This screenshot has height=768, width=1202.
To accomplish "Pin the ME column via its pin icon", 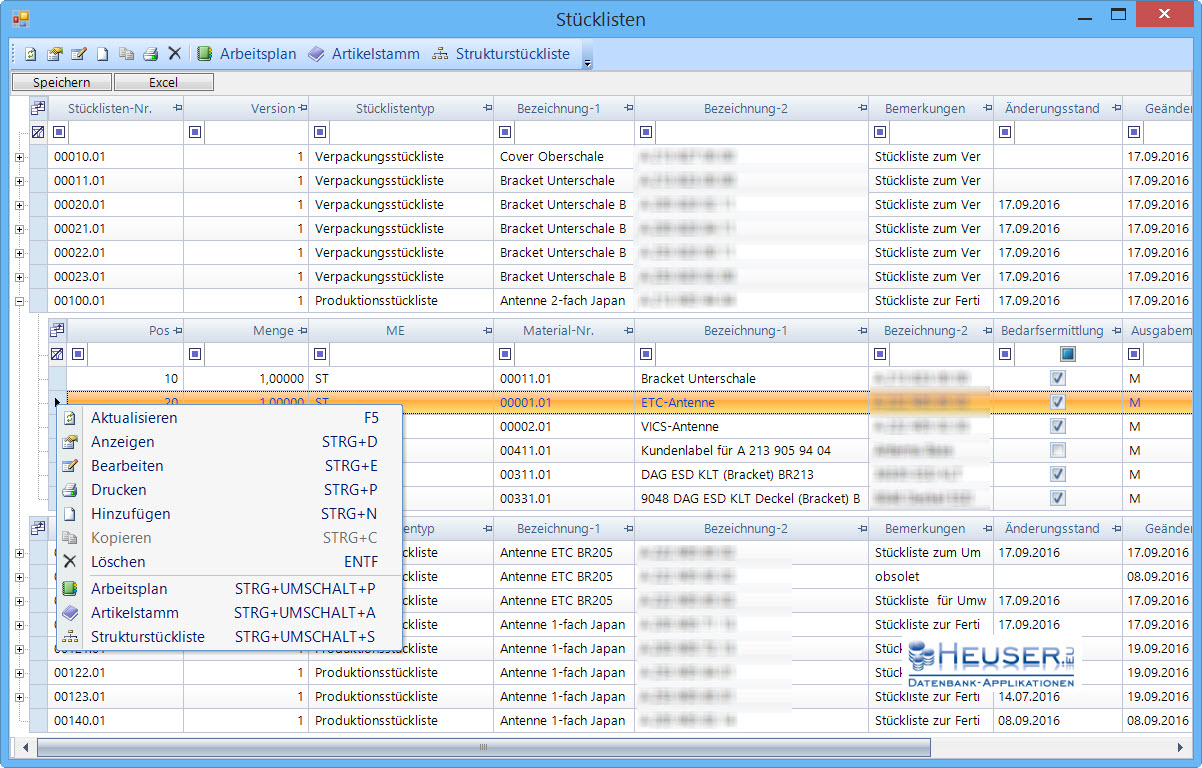I will 486,330.
